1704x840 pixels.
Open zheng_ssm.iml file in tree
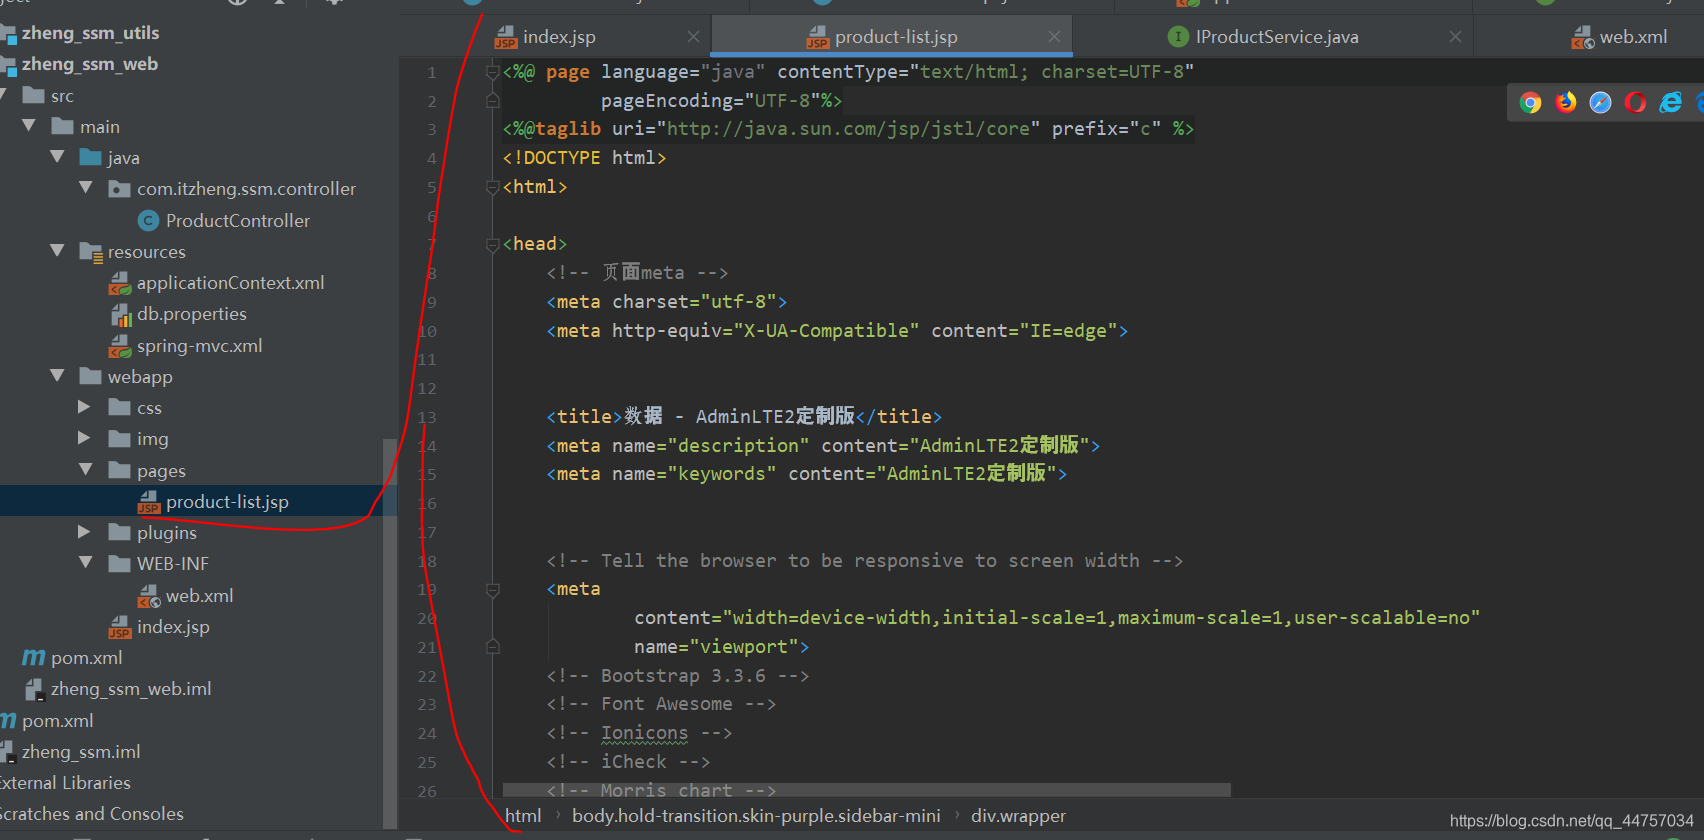click(x=81, y=752)
